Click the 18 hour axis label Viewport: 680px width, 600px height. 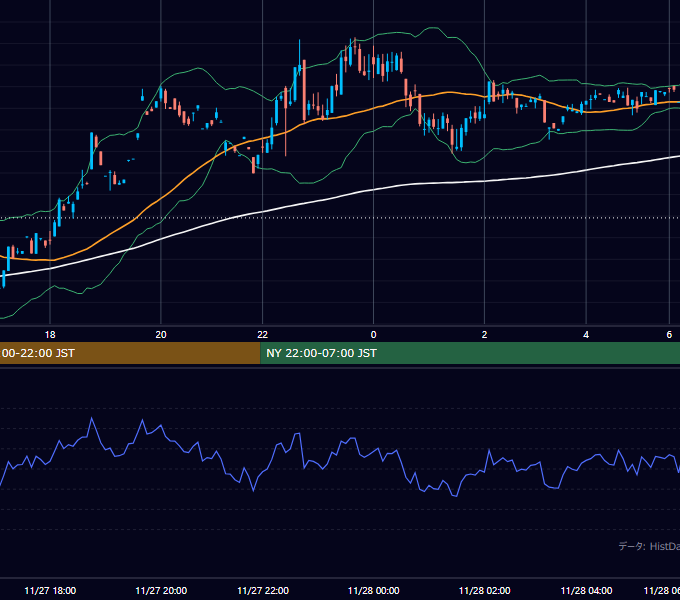tap(50, 335)
